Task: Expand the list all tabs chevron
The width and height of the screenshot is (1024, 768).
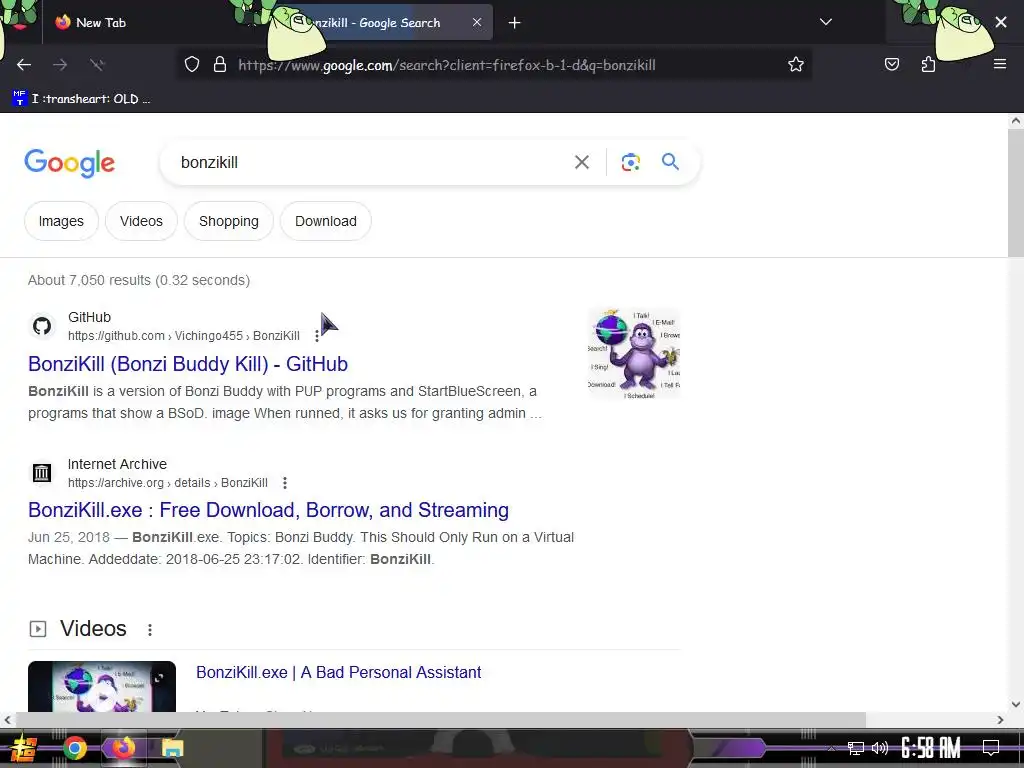Action: [825, 22]
